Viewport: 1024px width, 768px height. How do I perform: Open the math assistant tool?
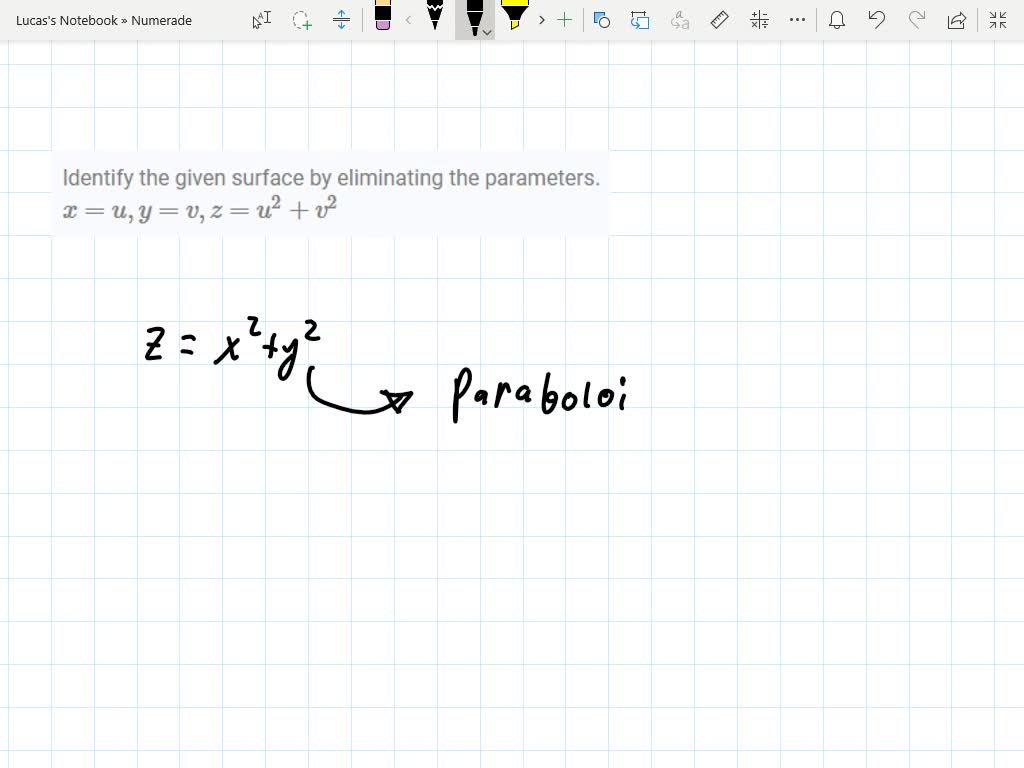click(x=758, y=20)
